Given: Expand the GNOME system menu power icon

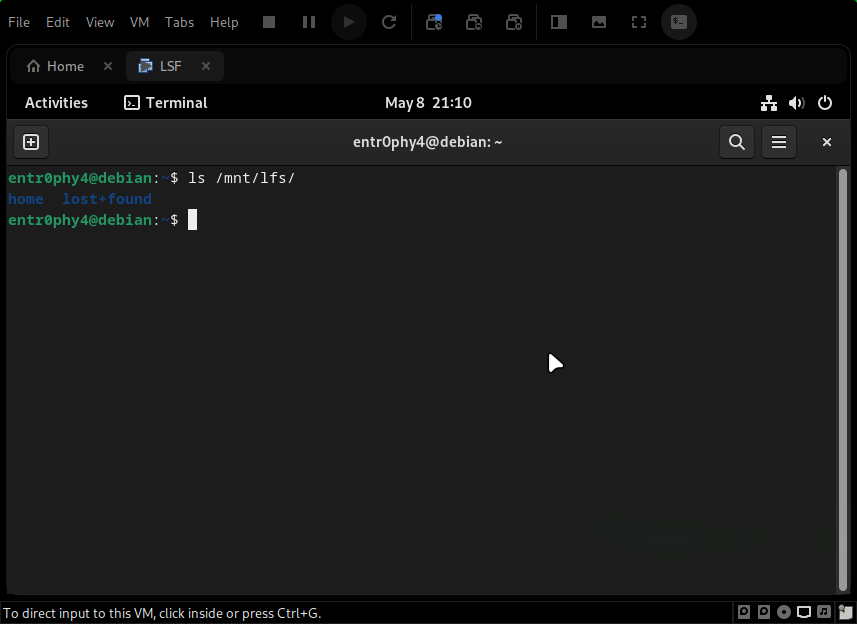Looking at the screenshot, I should point(825,103).
